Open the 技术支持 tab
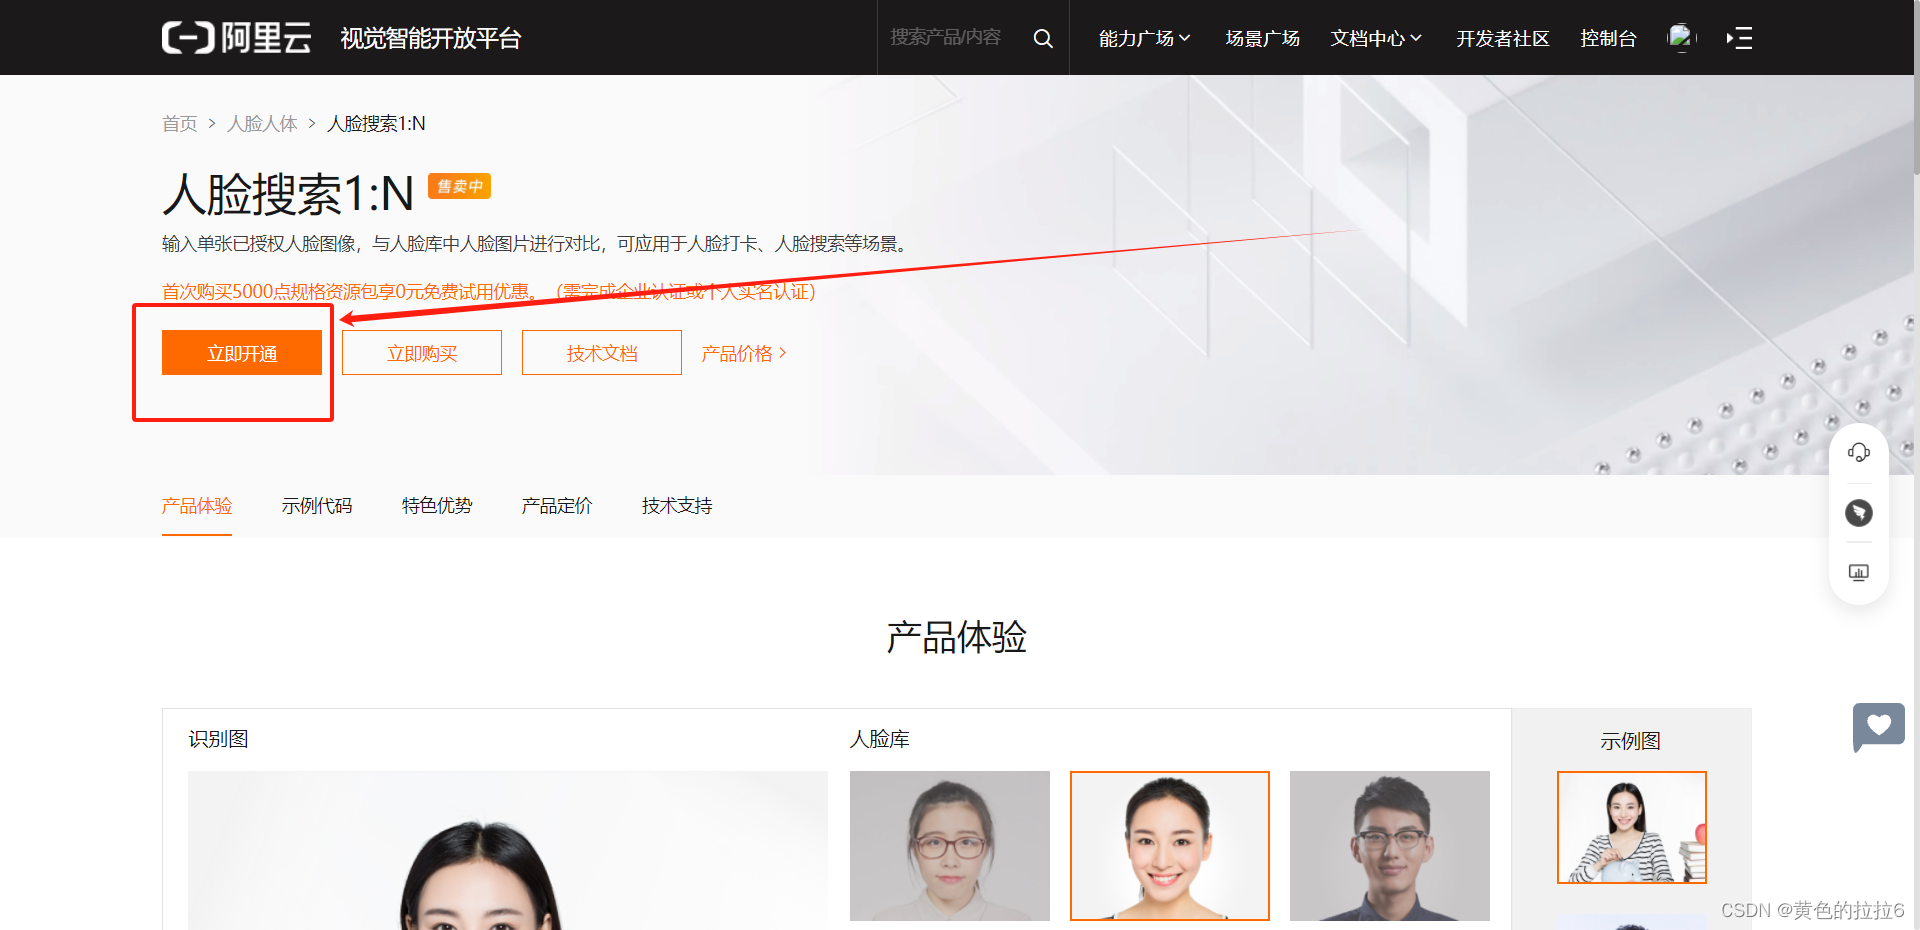Viewport: 1920px width, 930px height. [x=677, y=506]
